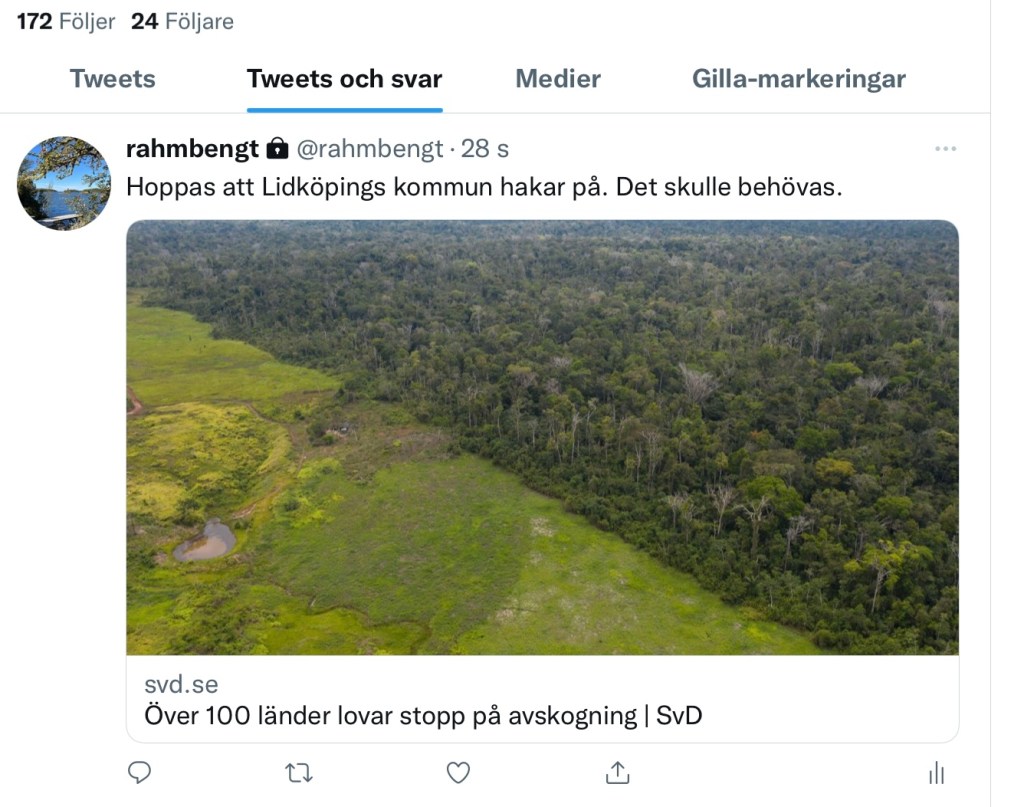1024x807 pixels.
Task: Go to the Medier tab
Action: click(558, 79)
